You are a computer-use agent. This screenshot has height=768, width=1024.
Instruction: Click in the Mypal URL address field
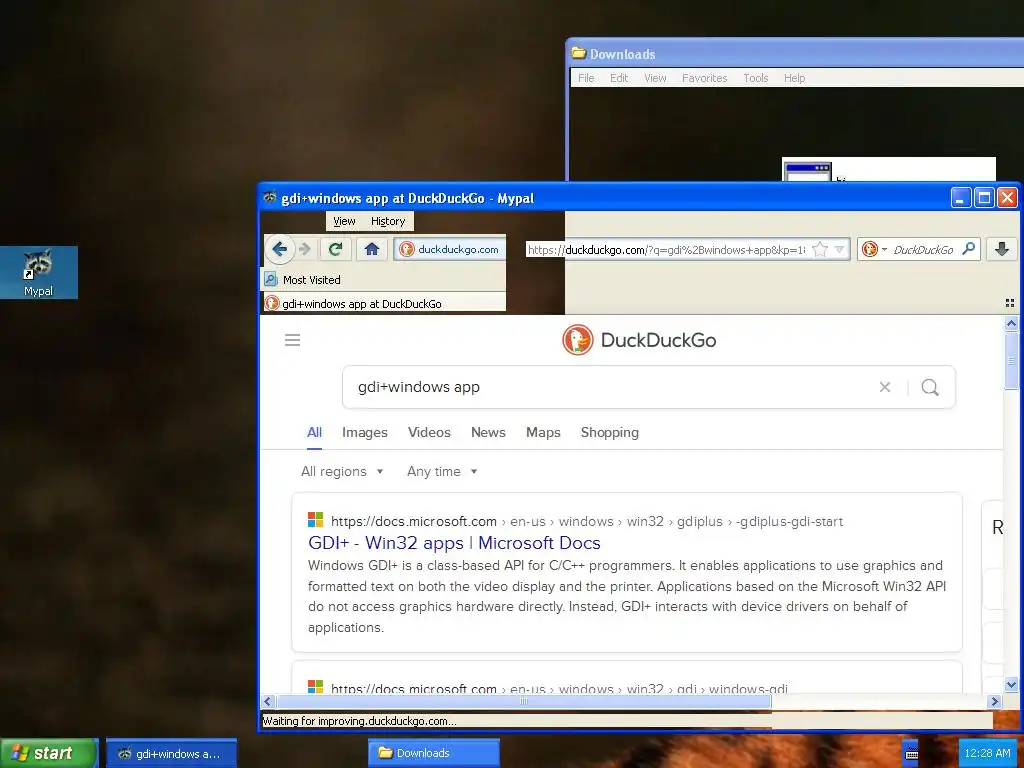[667, 249]
